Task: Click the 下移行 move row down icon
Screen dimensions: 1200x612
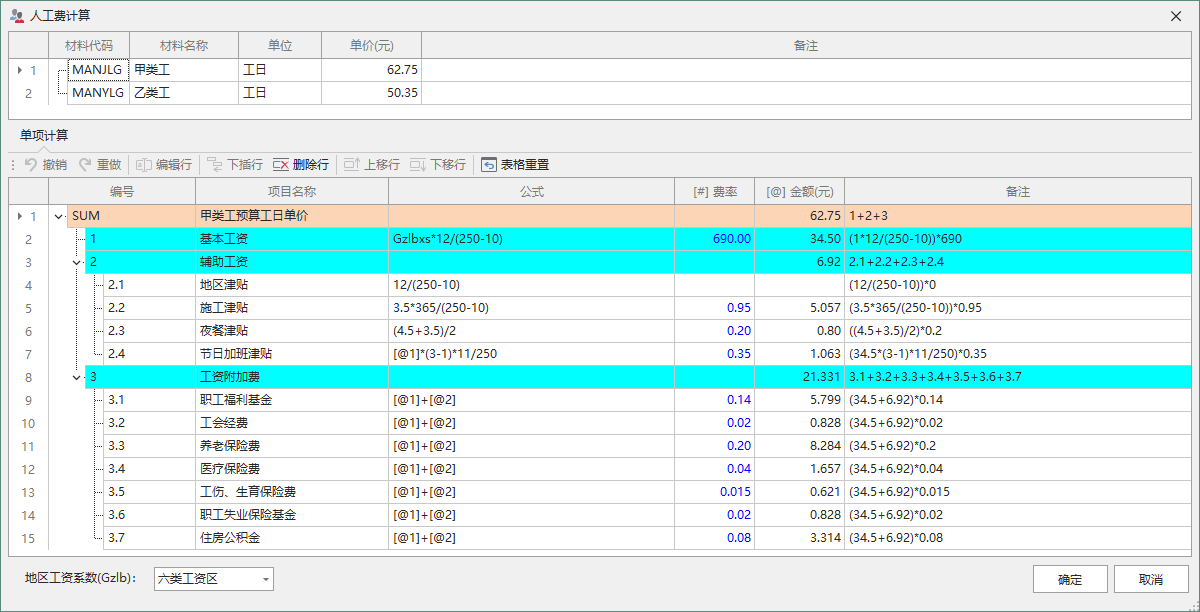Action: tap(418, 165)
